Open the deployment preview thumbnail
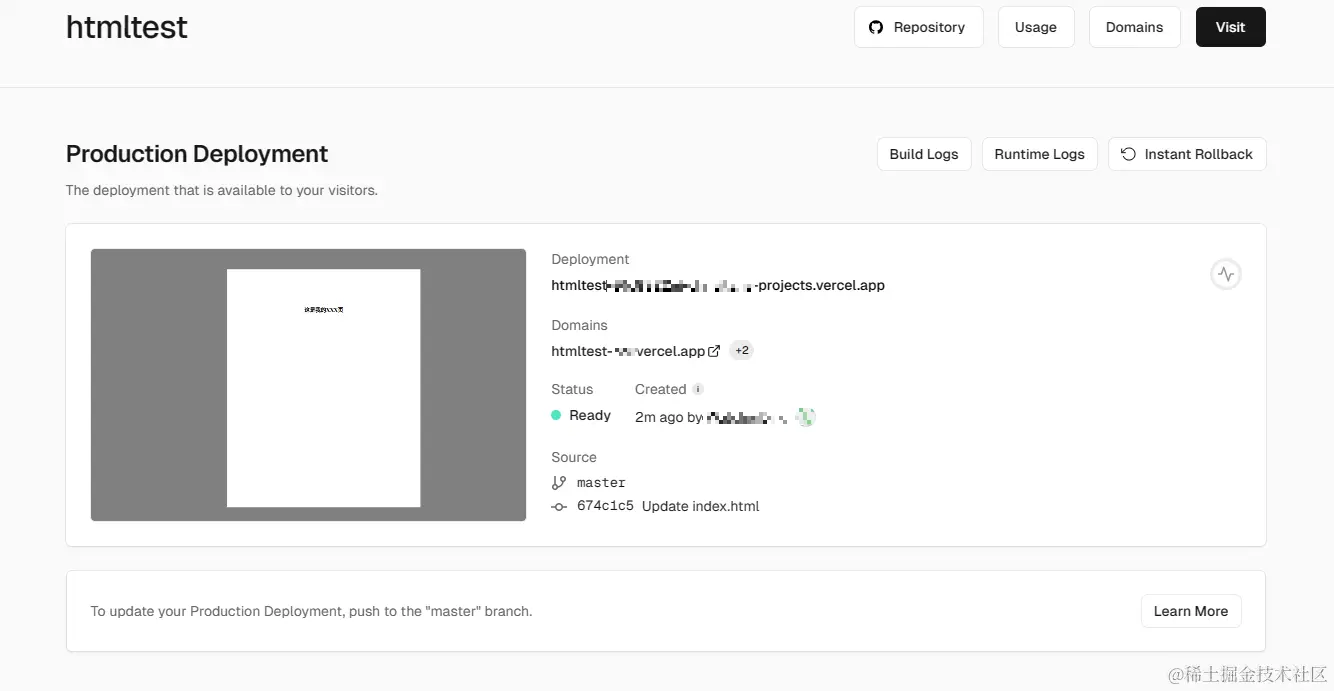This screenshot has height=691, width=1334. pyautogui.click(x=308, y=385)
